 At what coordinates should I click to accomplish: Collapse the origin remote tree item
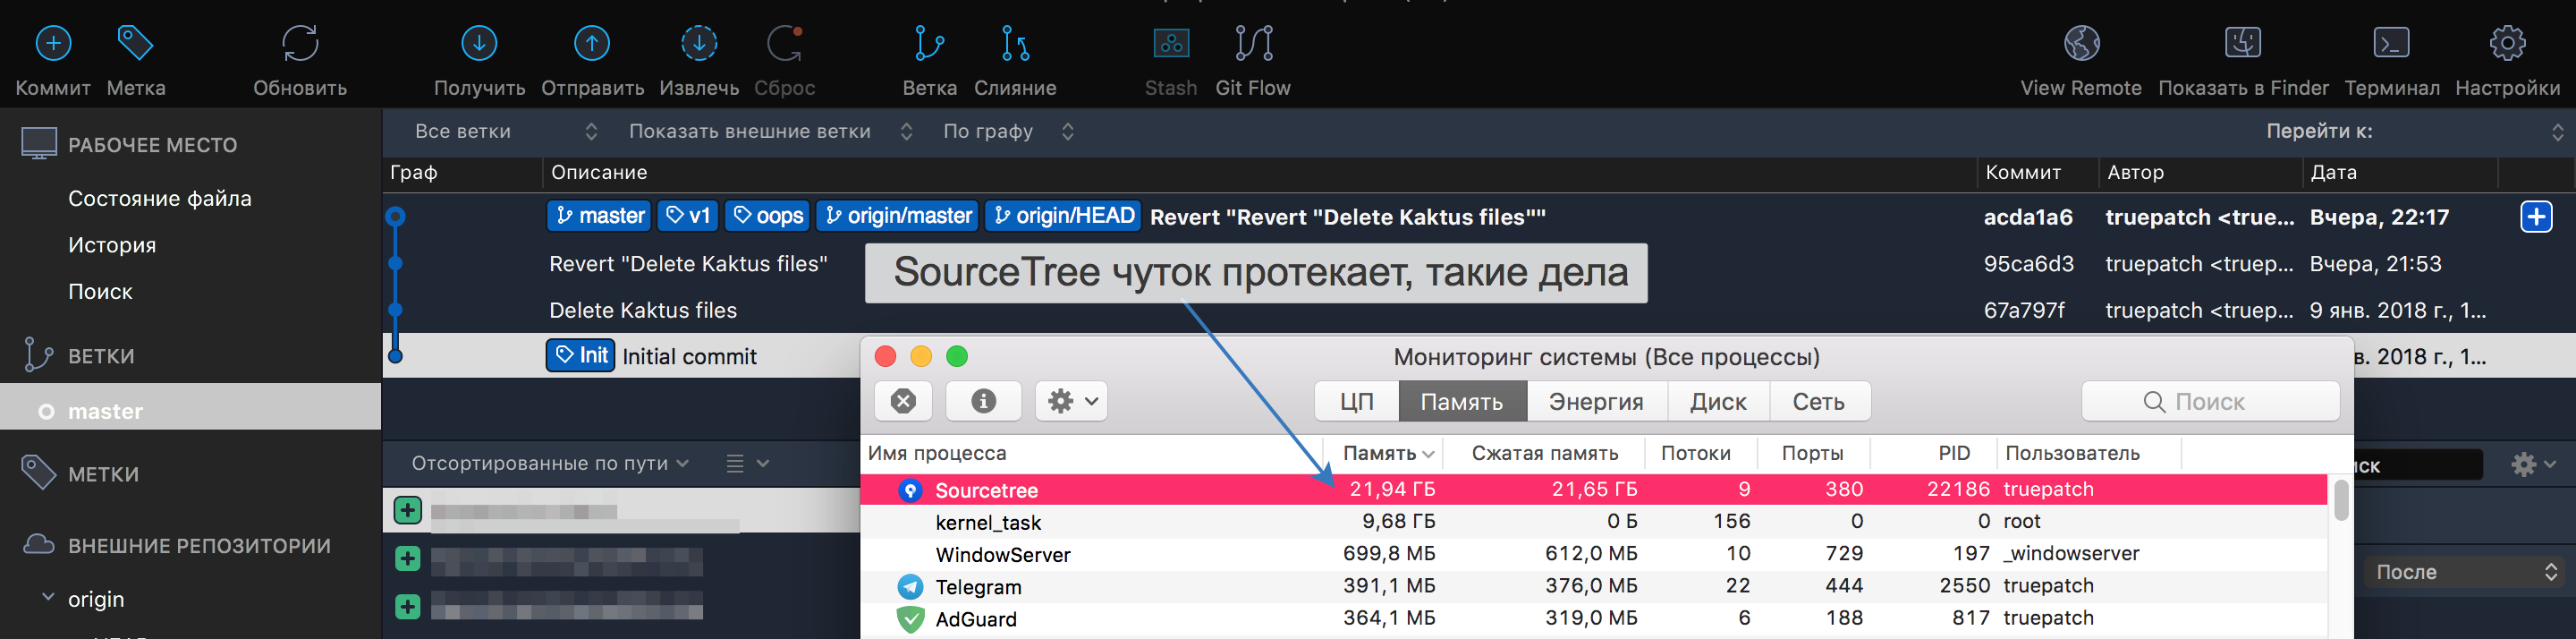pos(47,598)
